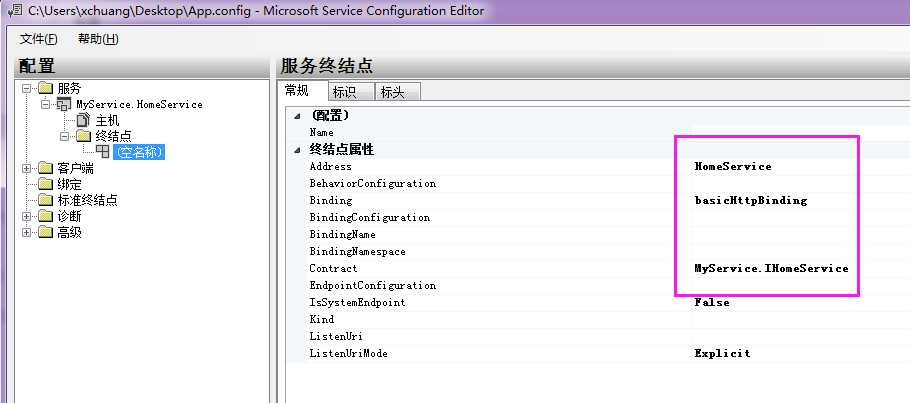The width and height of the screenshot is (910, 403).
Task: Switch to the 标头 tab
Action: click(393, 92)
